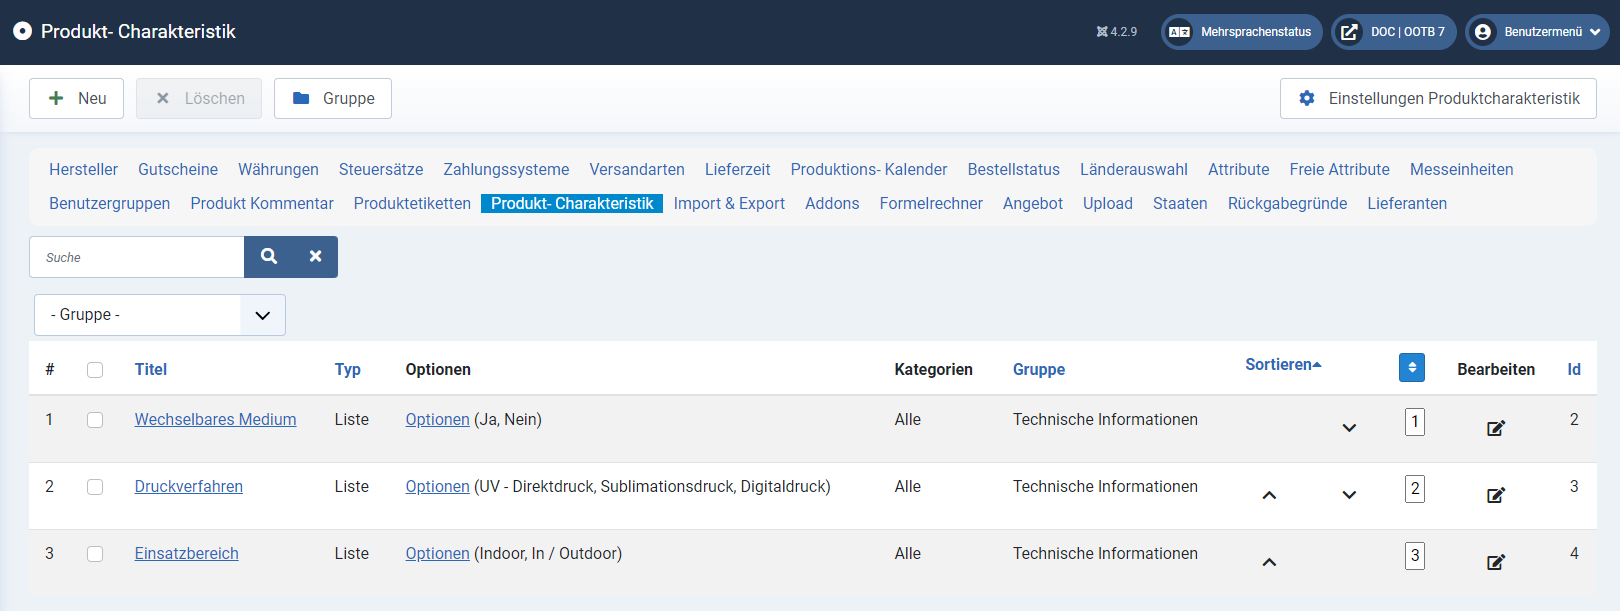Open the Freie Attribute tab
The height and width of the screenshot is (611, 1620).
pos(1340,170)
